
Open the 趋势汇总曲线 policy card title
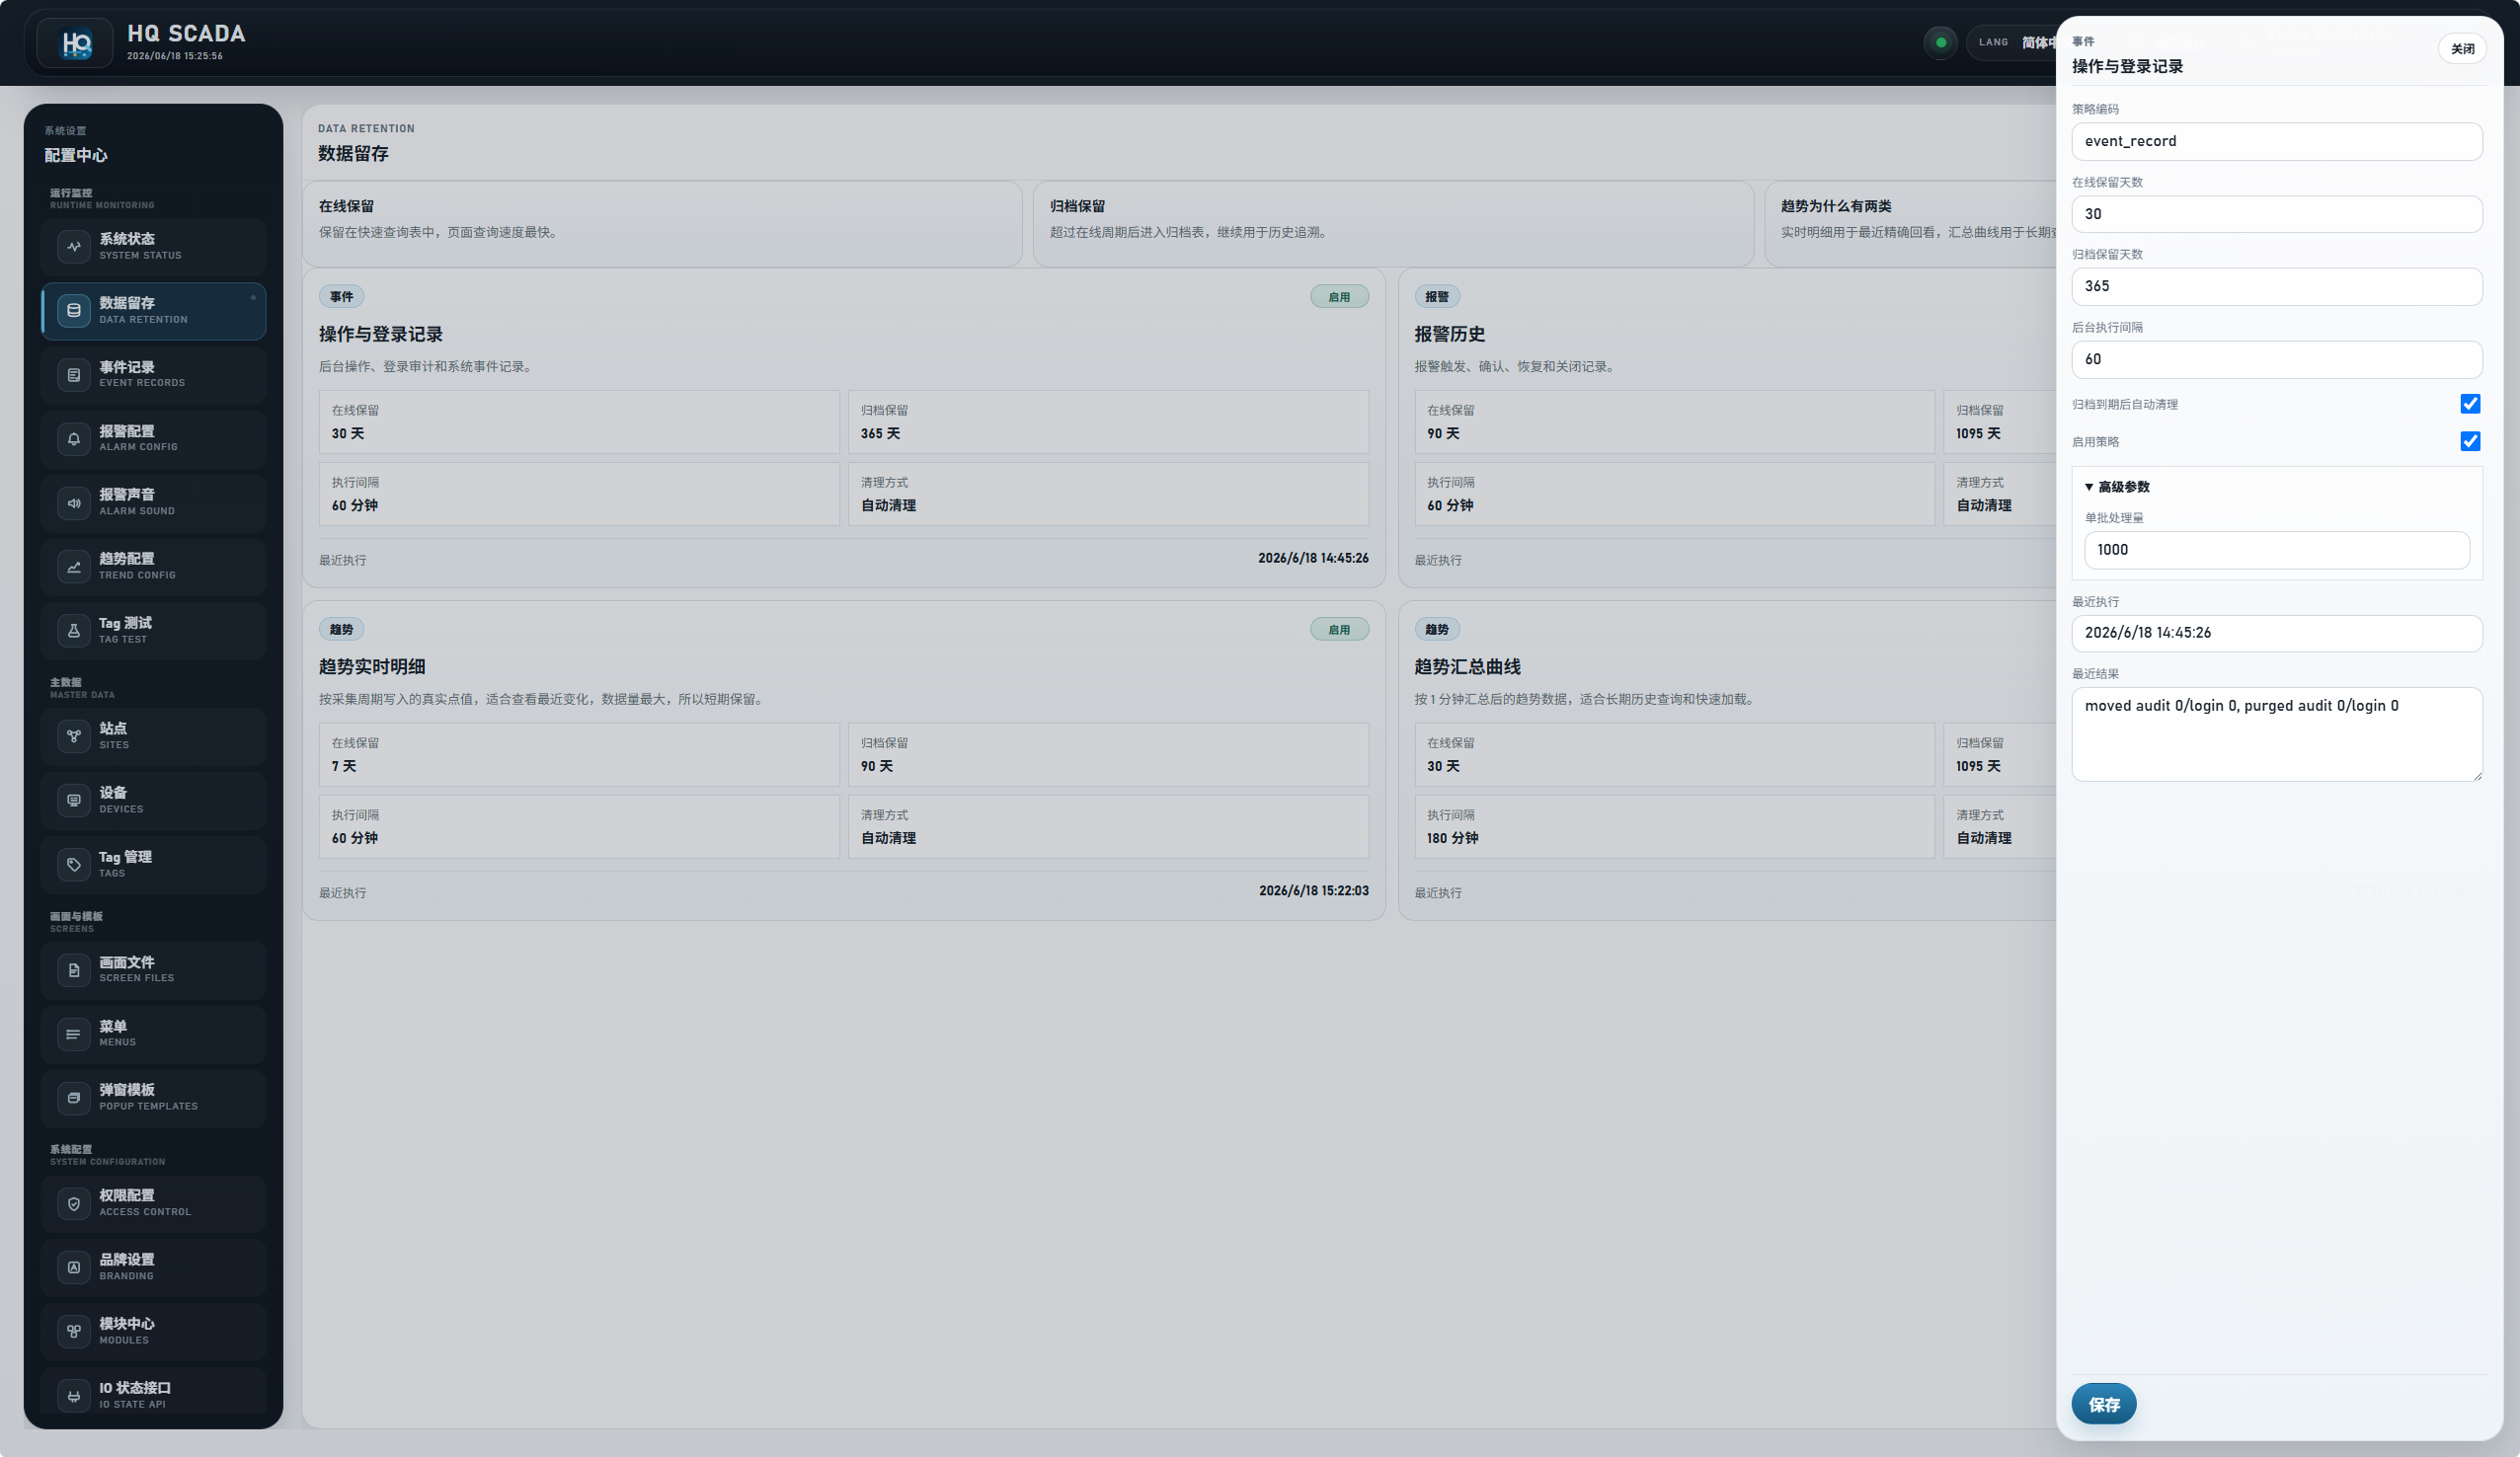(1467, 667)
